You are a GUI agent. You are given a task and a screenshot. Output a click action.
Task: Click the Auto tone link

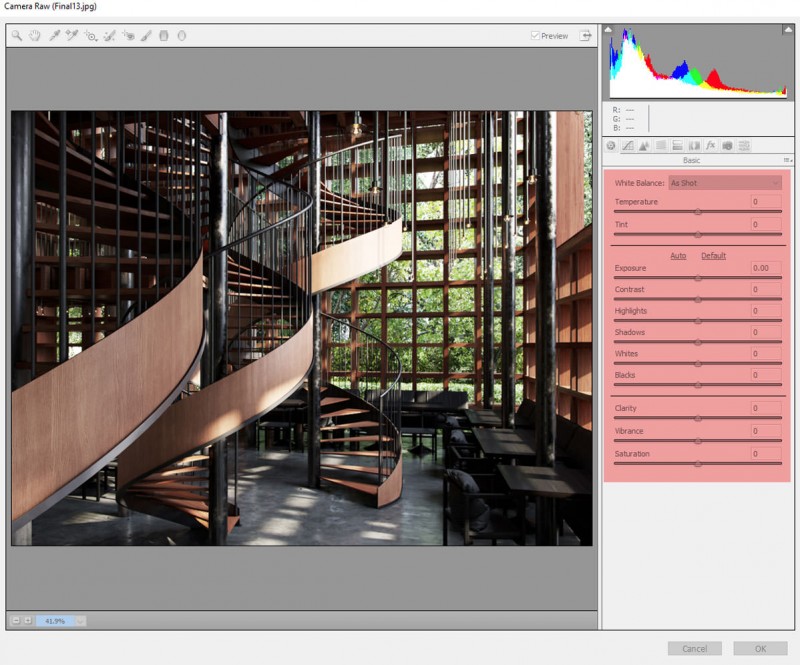tap(678, 256)
